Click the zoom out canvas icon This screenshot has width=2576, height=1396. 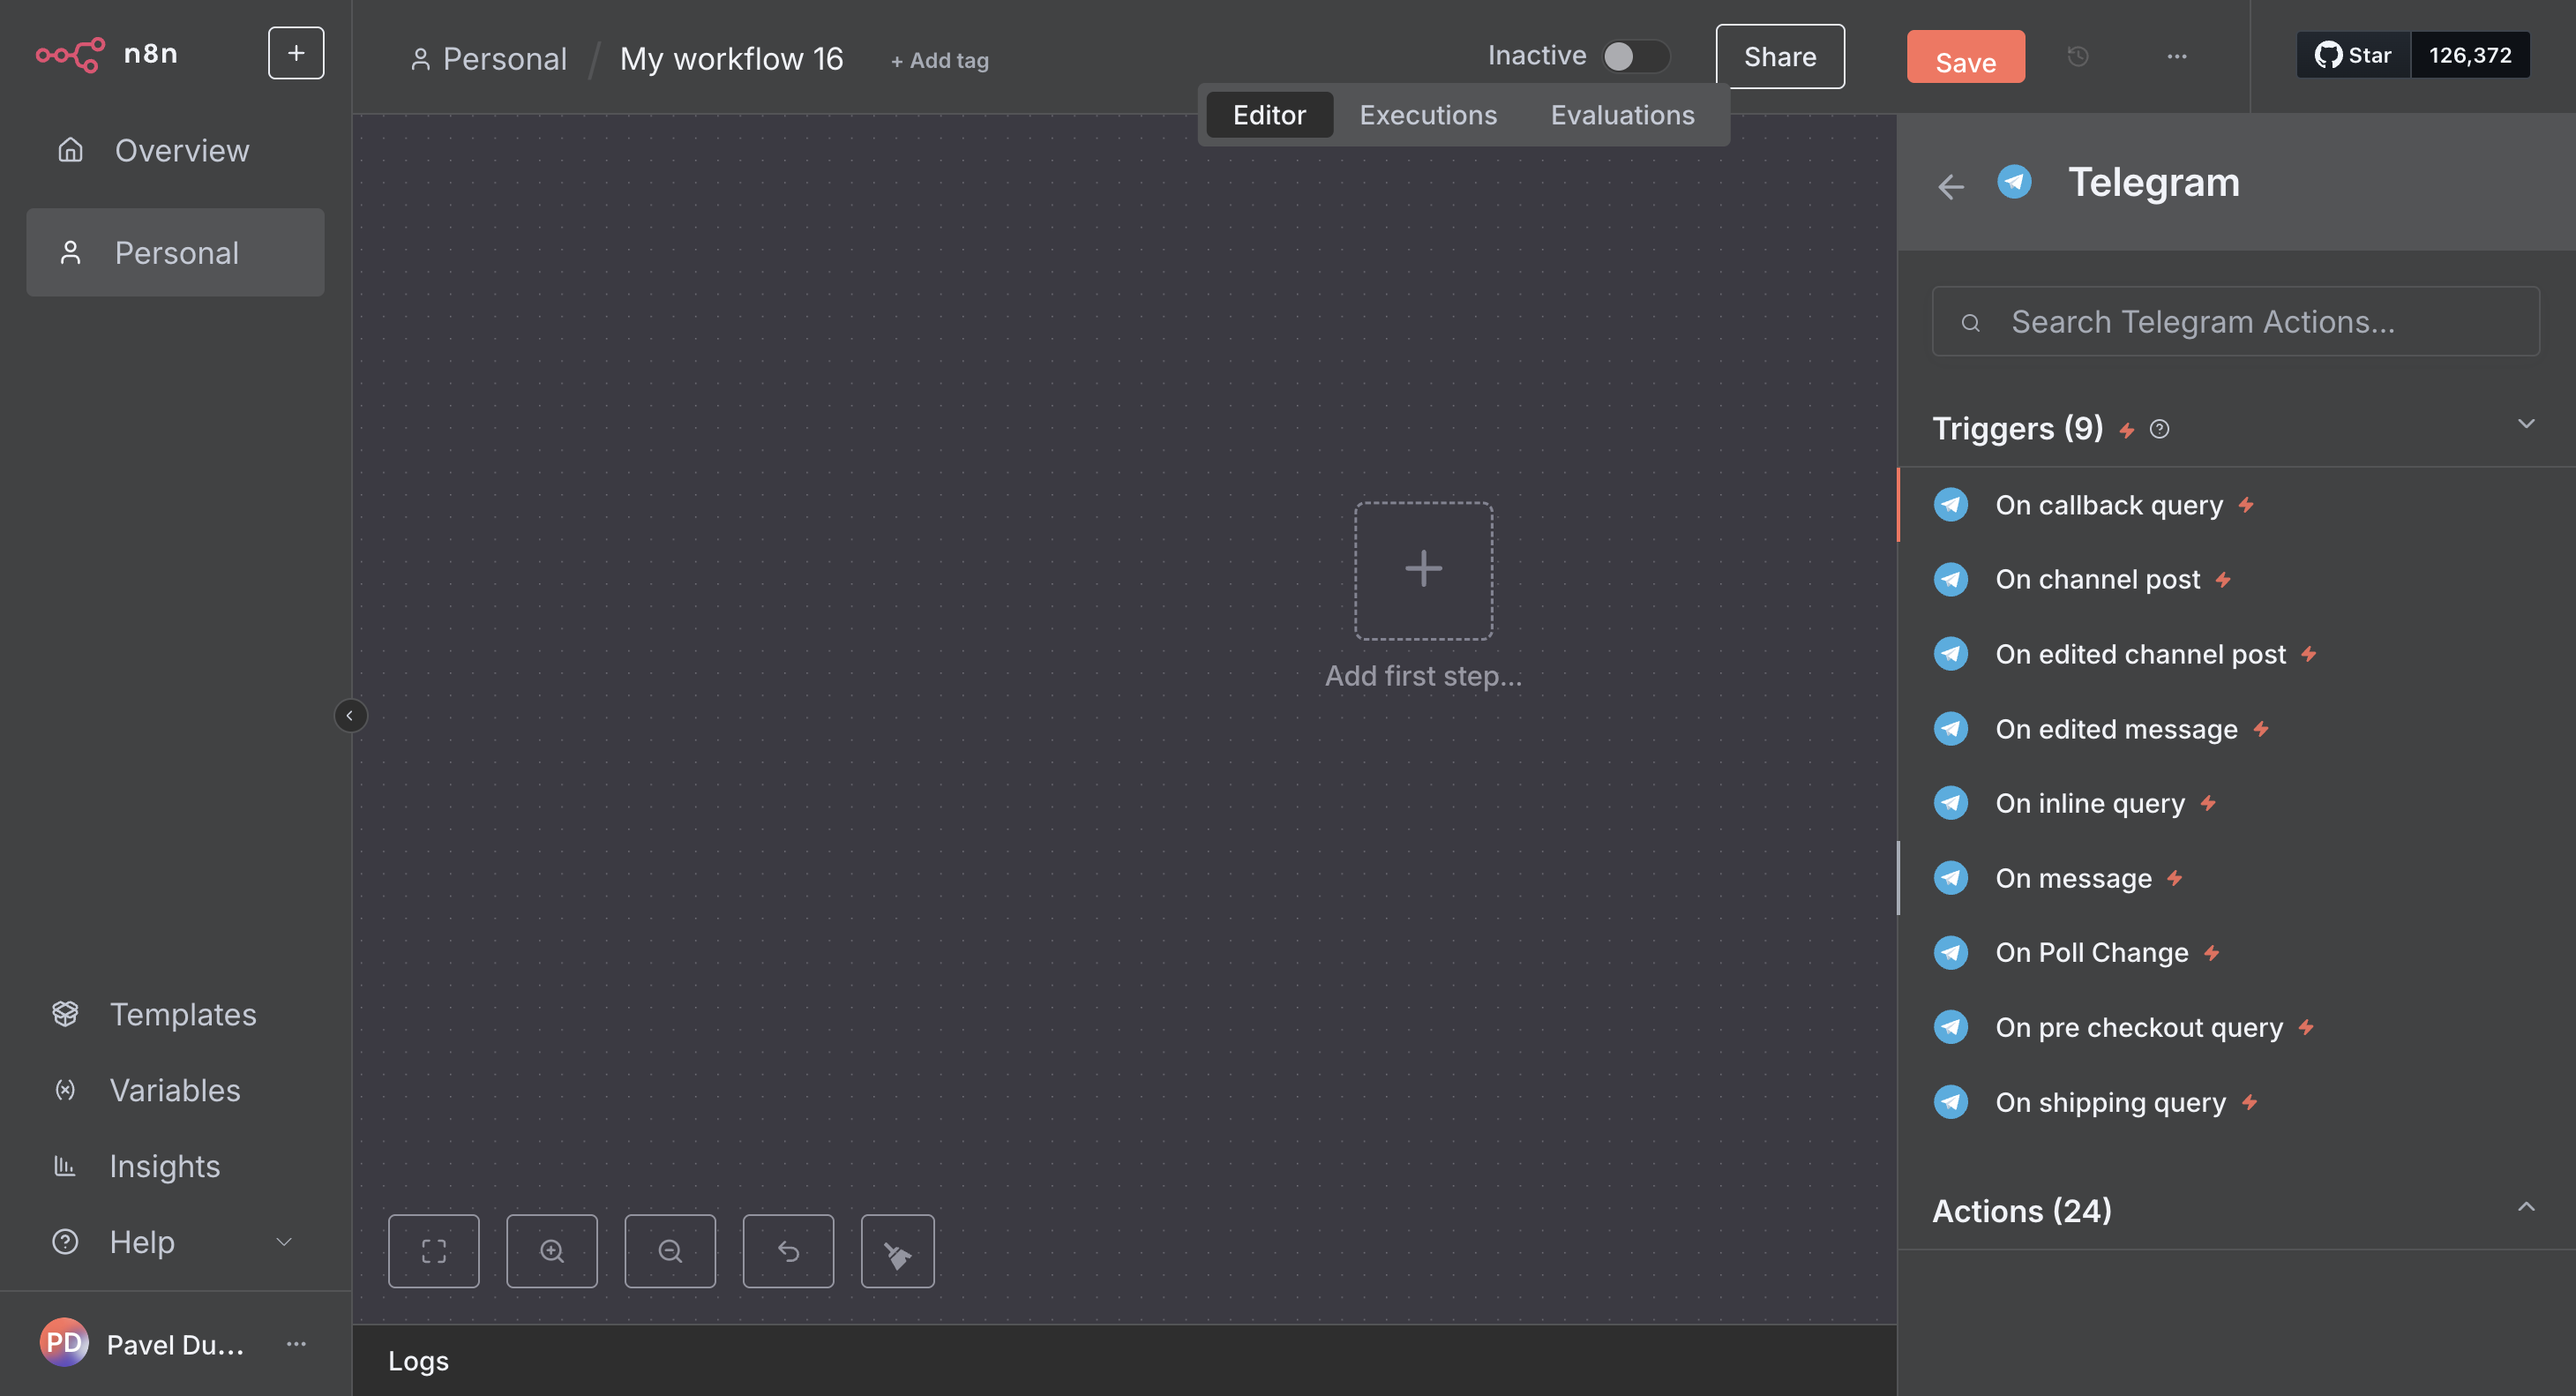(x=669, y=1250)
